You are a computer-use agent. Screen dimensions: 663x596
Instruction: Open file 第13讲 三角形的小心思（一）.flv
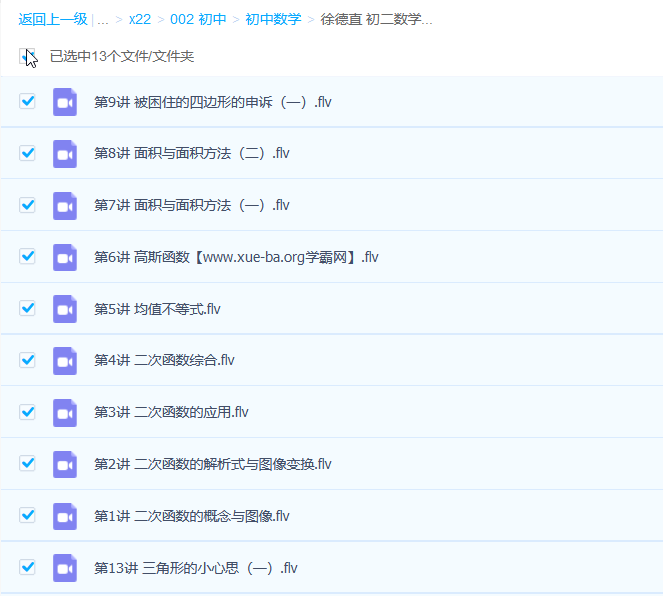(195, 568)
